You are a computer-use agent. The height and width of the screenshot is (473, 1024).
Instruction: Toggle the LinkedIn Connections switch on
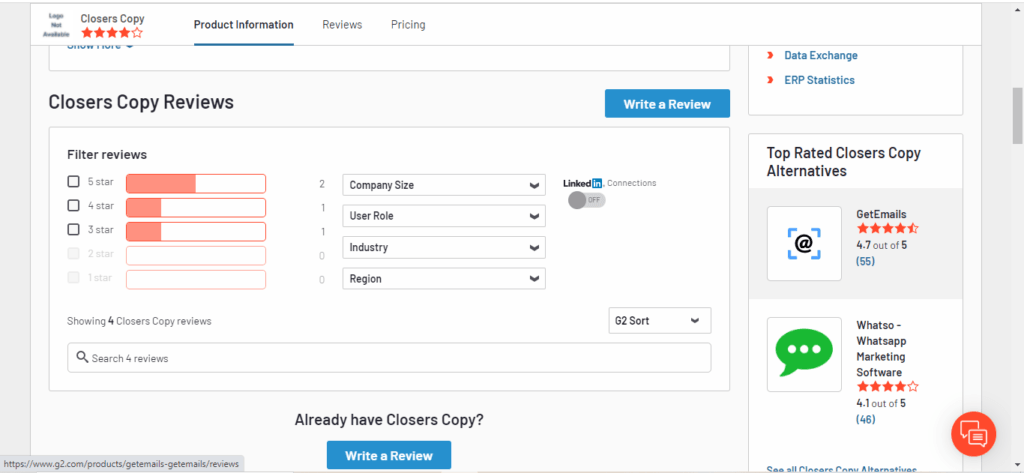[x=586, y=200]
